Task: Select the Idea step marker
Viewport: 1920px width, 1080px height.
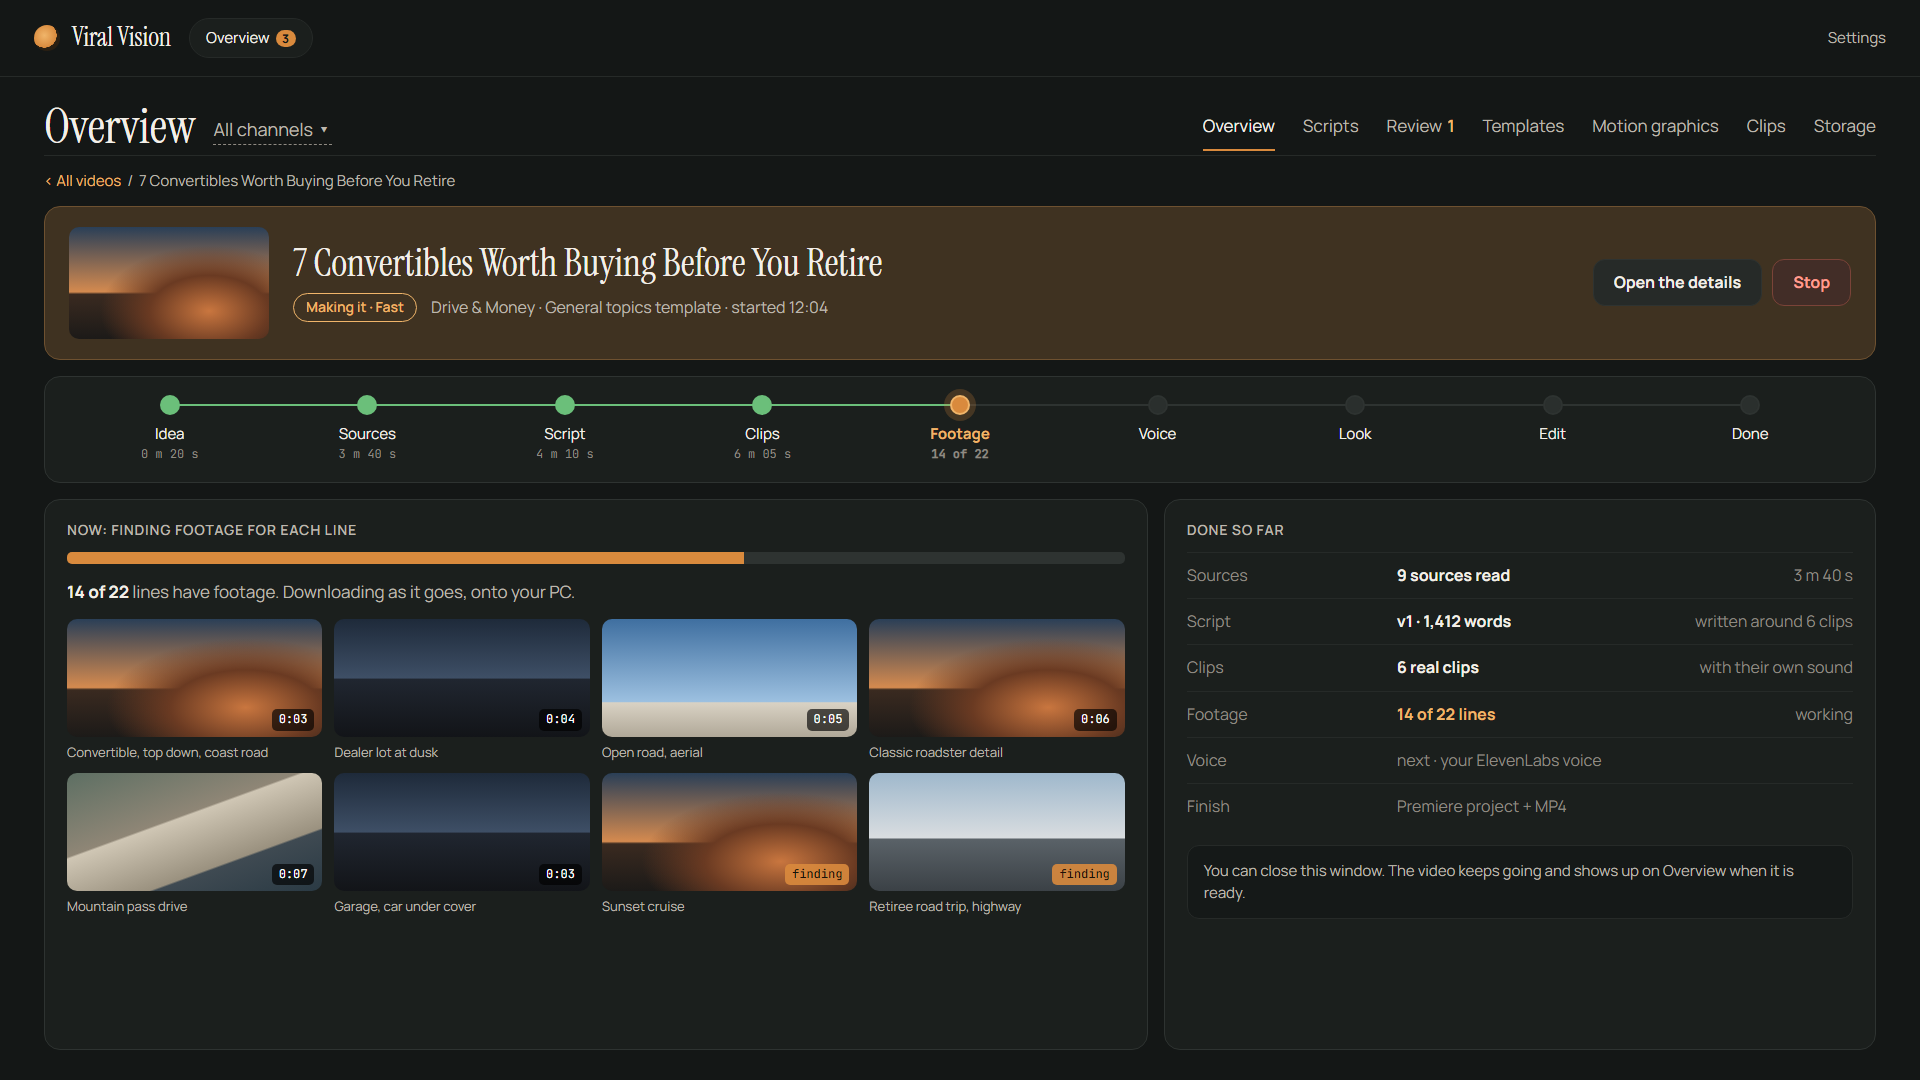Action: 170,405
